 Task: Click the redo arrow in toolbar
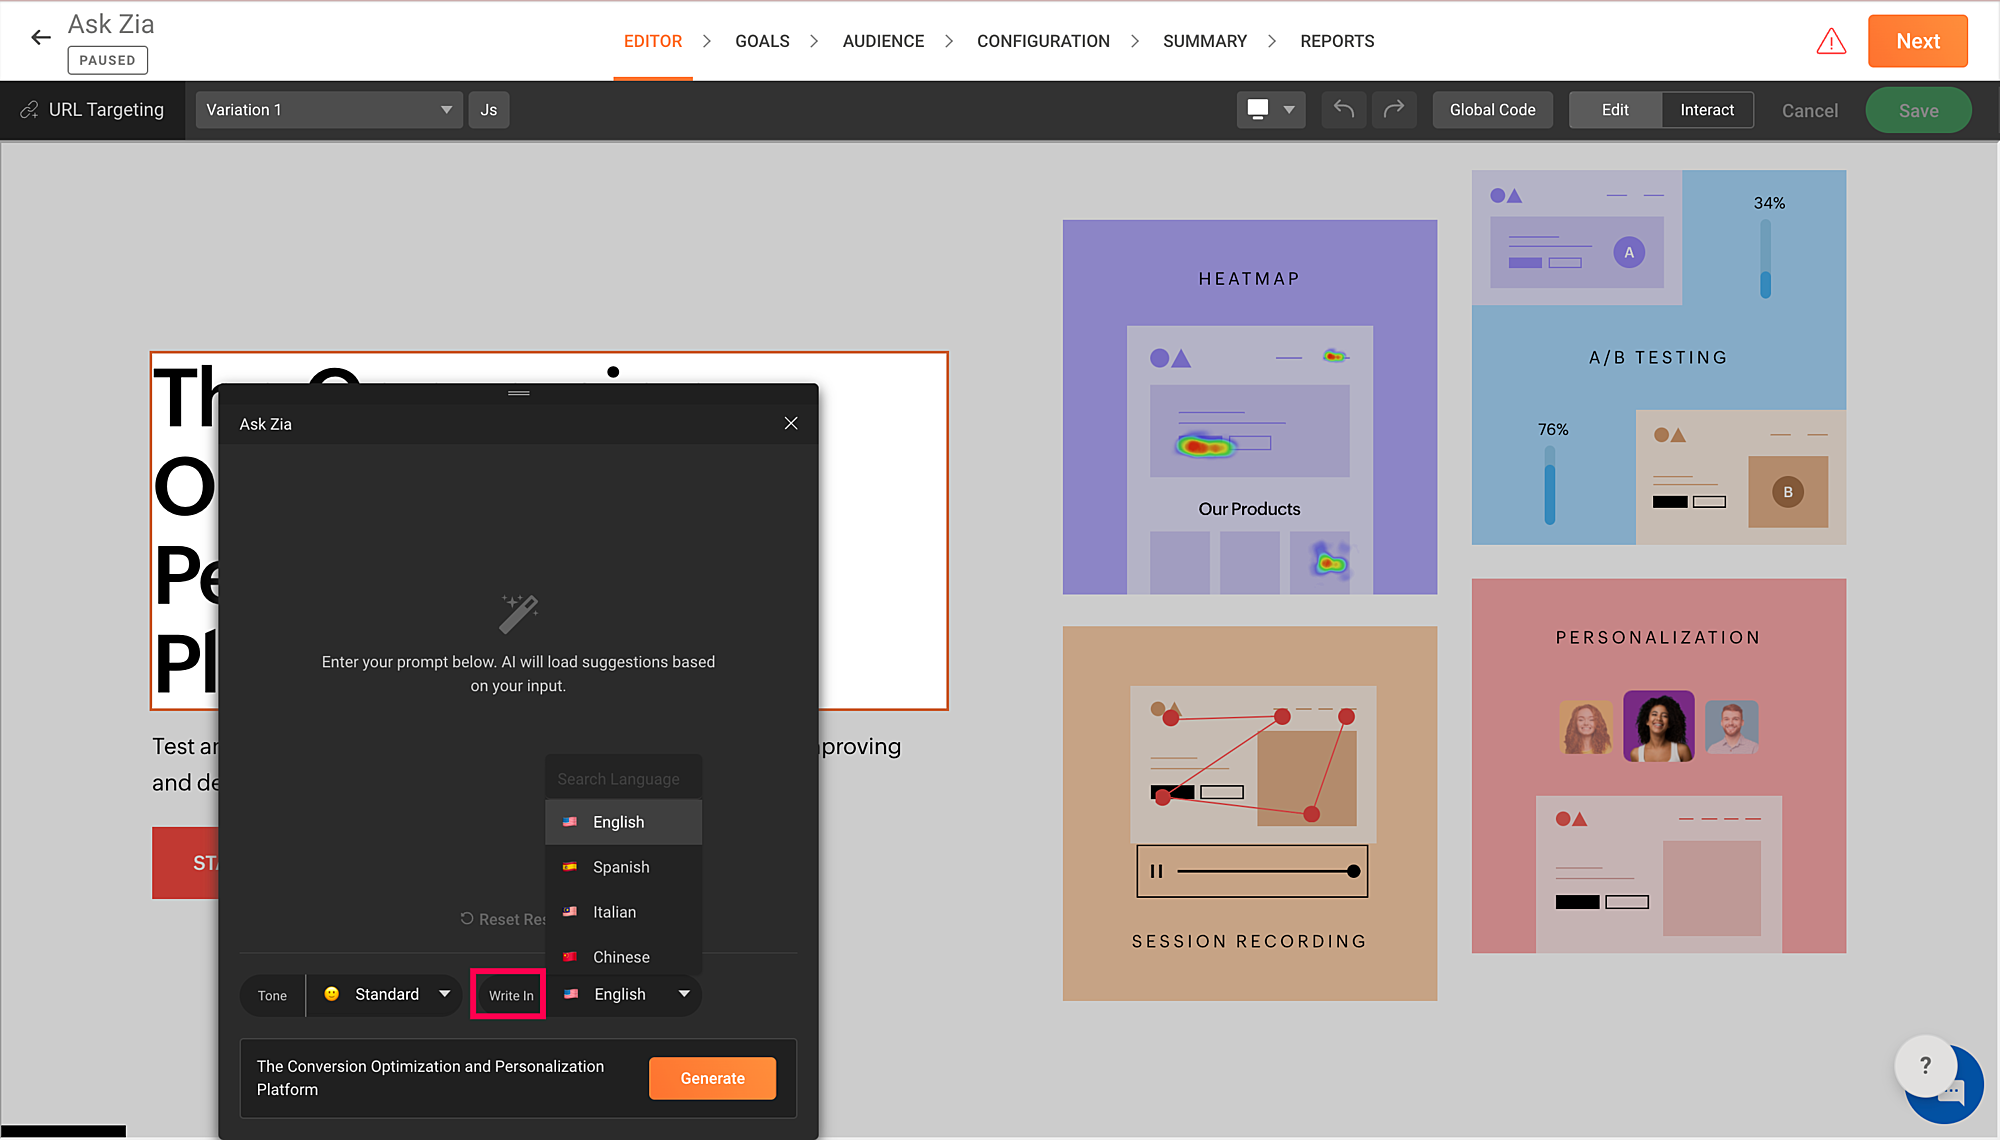pyautogui.click(x=1393, y=109)
